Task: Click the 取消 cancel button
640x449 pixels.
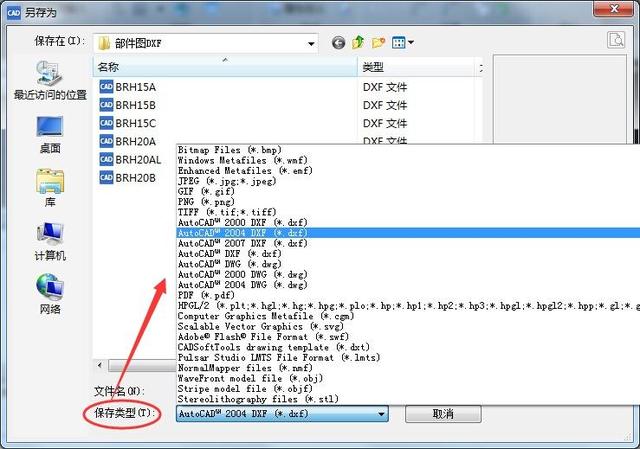Action: click(443, 414)
